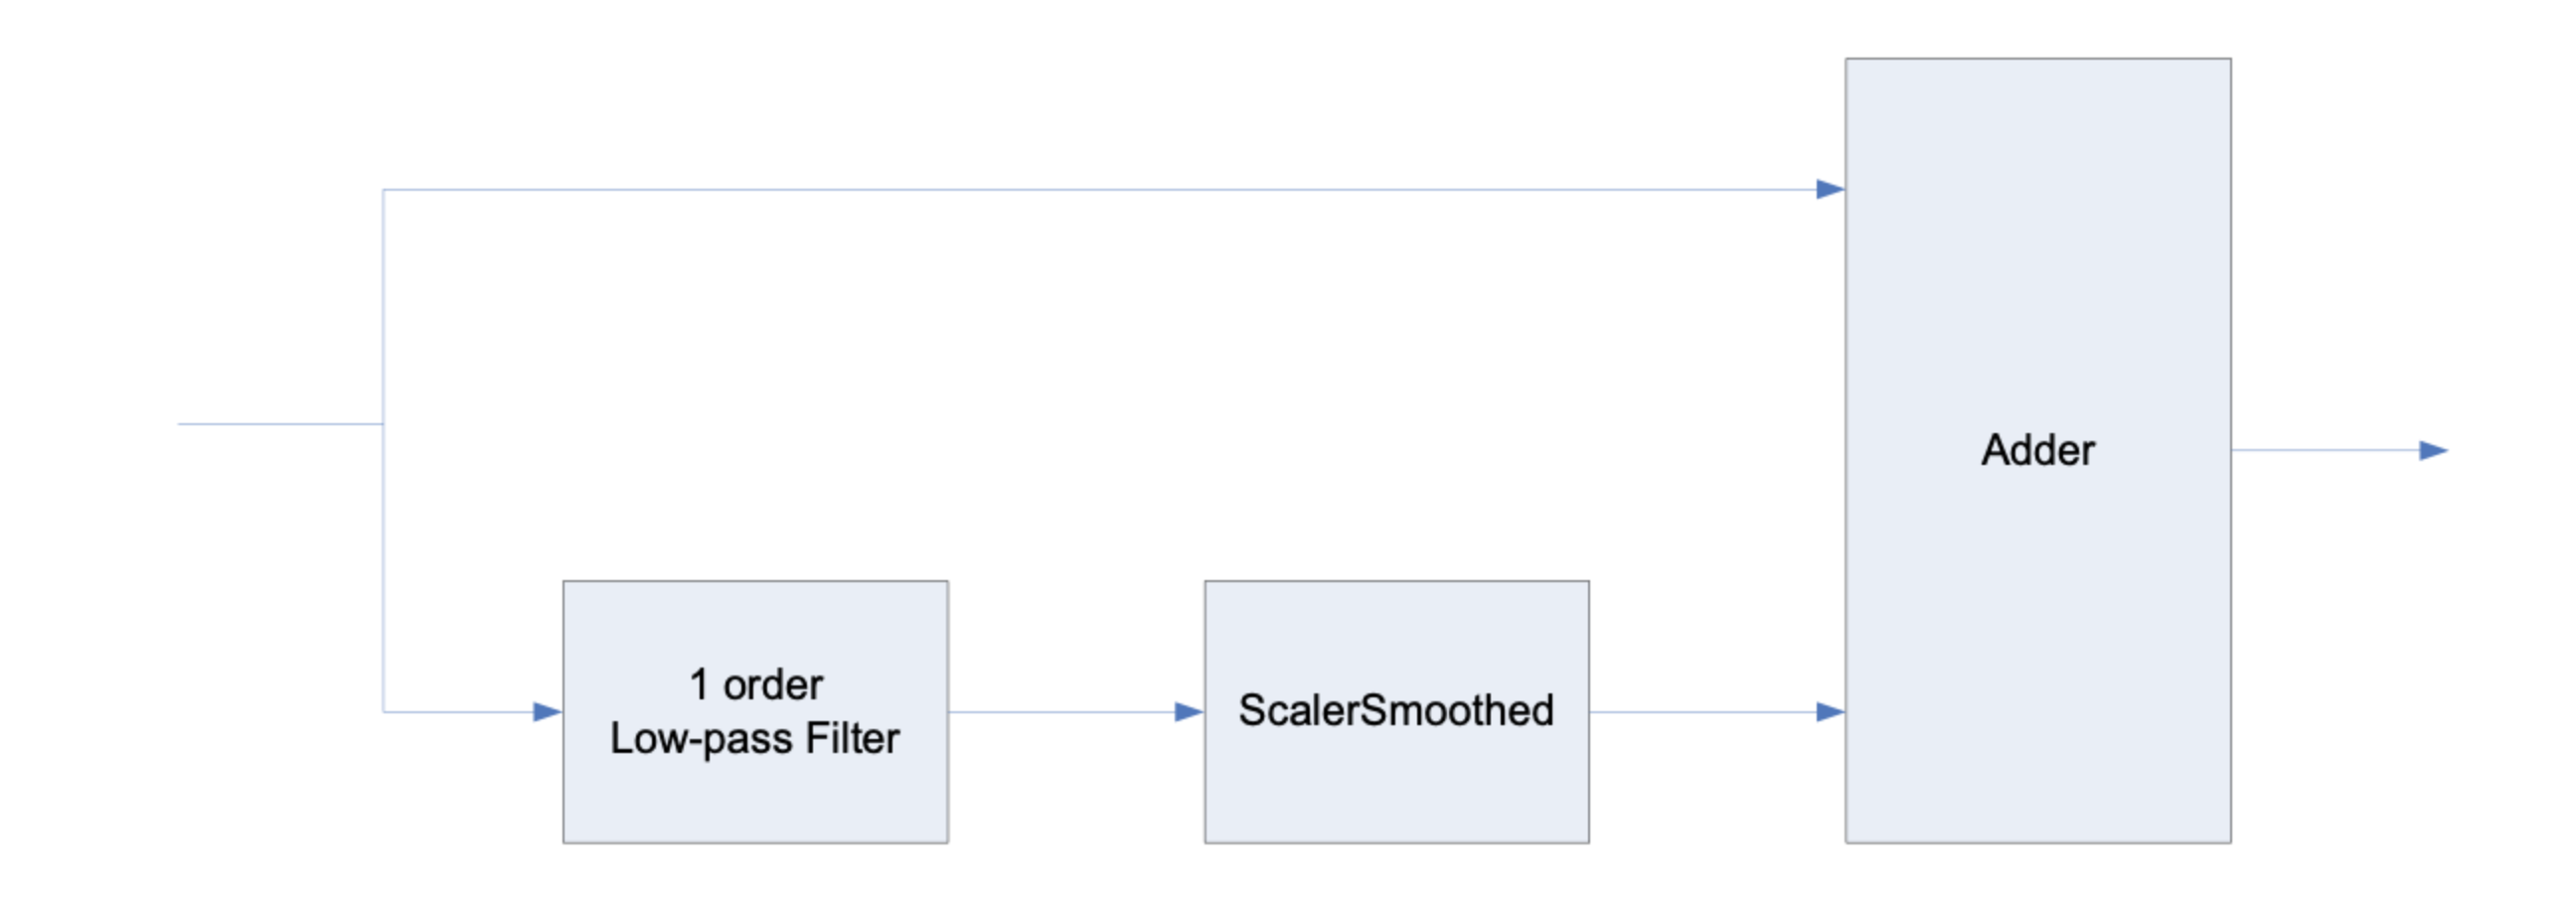2576x898 pixels.
Task: Click the bottom edge of the ScalerSmoothed block
Action: point(1396,842)
